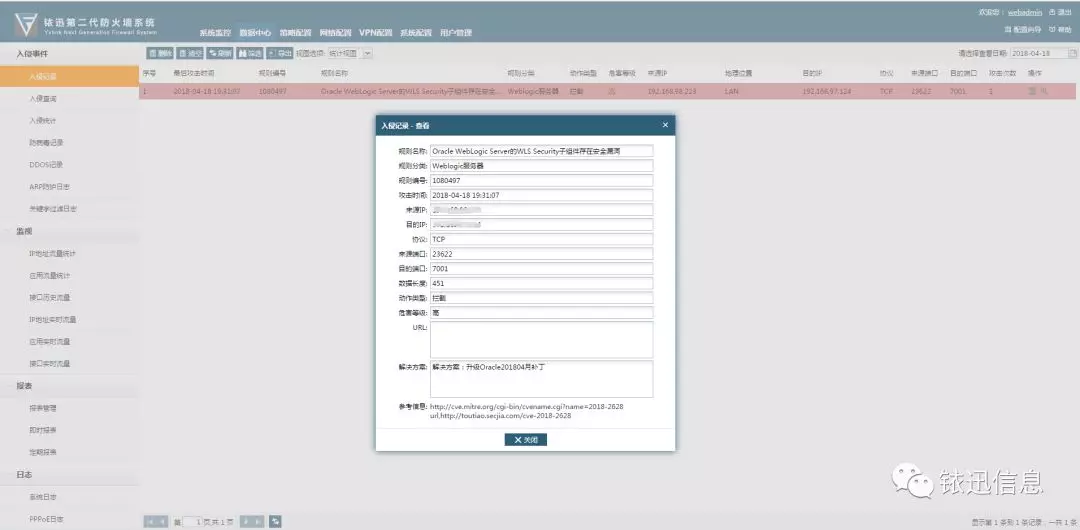
Task: Click the firewall logo in the header
Action: click(x=25, y=26)
